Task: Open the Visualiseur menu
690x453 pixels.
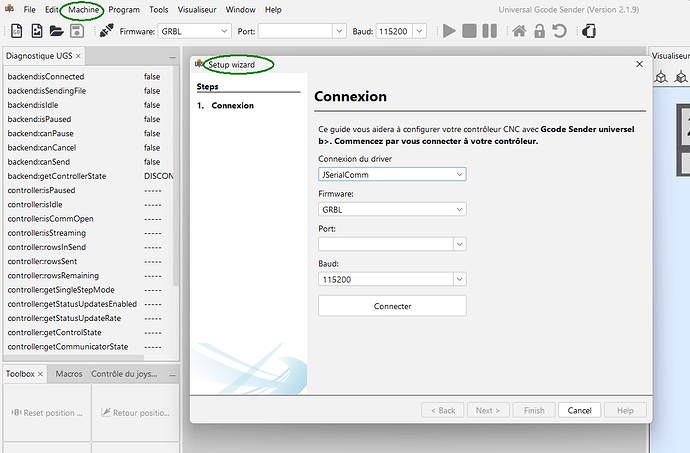Action: (x=197, y=10)
